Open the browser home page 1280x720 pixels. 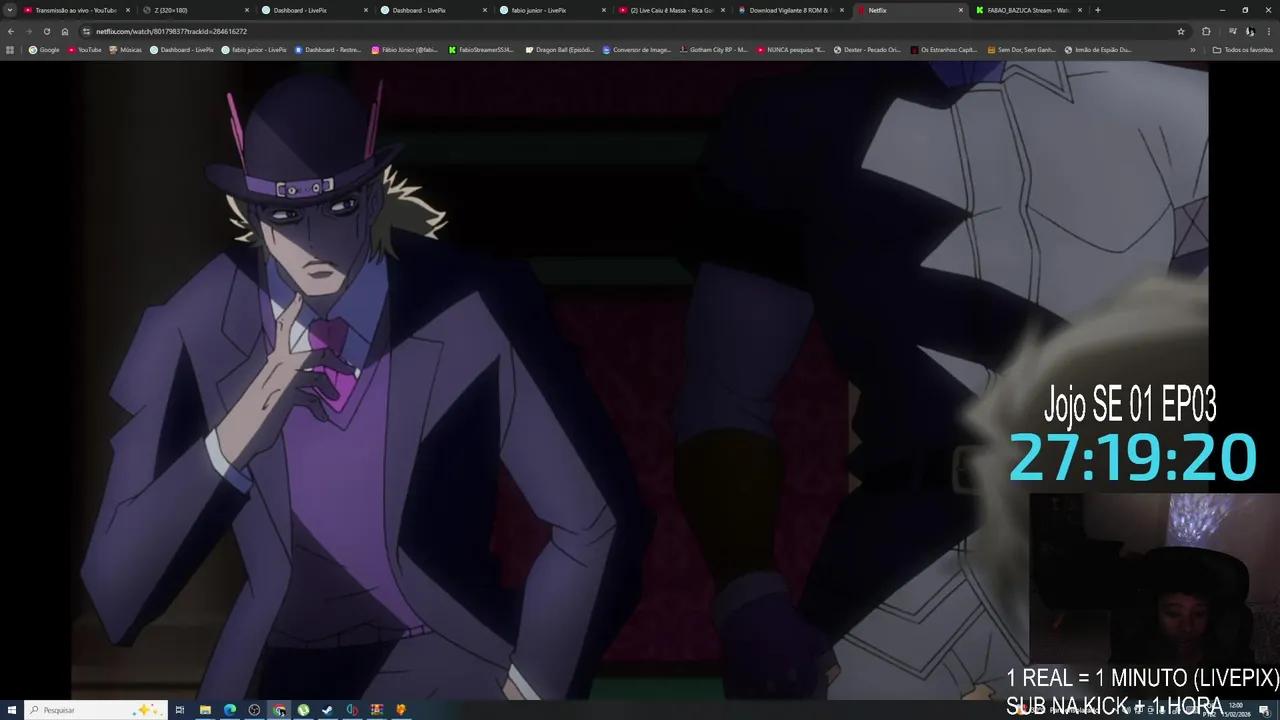[65, 31]
